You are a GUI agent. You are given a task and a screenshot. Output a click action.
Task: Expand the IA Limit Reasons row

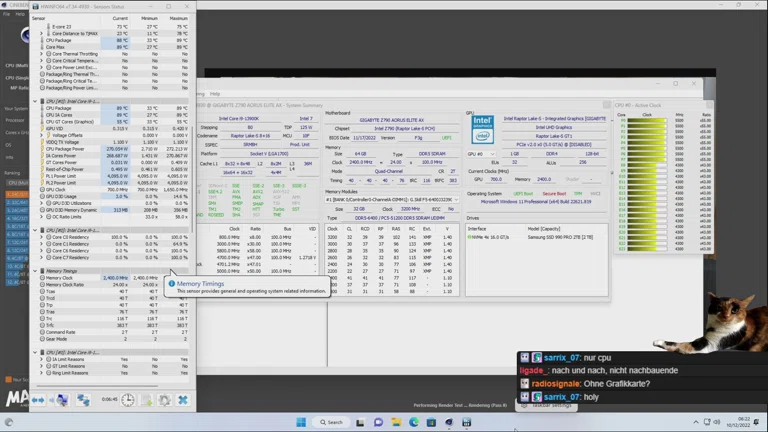point(41,359)
